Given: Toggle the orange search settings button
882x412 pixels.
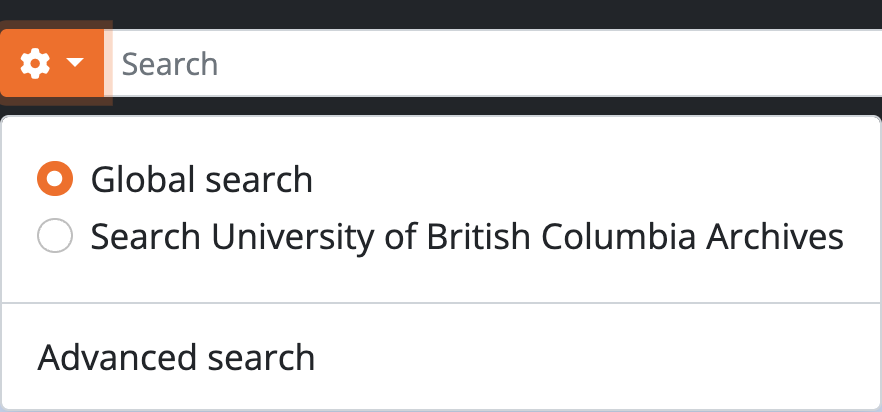Looking at the screenshot, I should coord(53,65).
